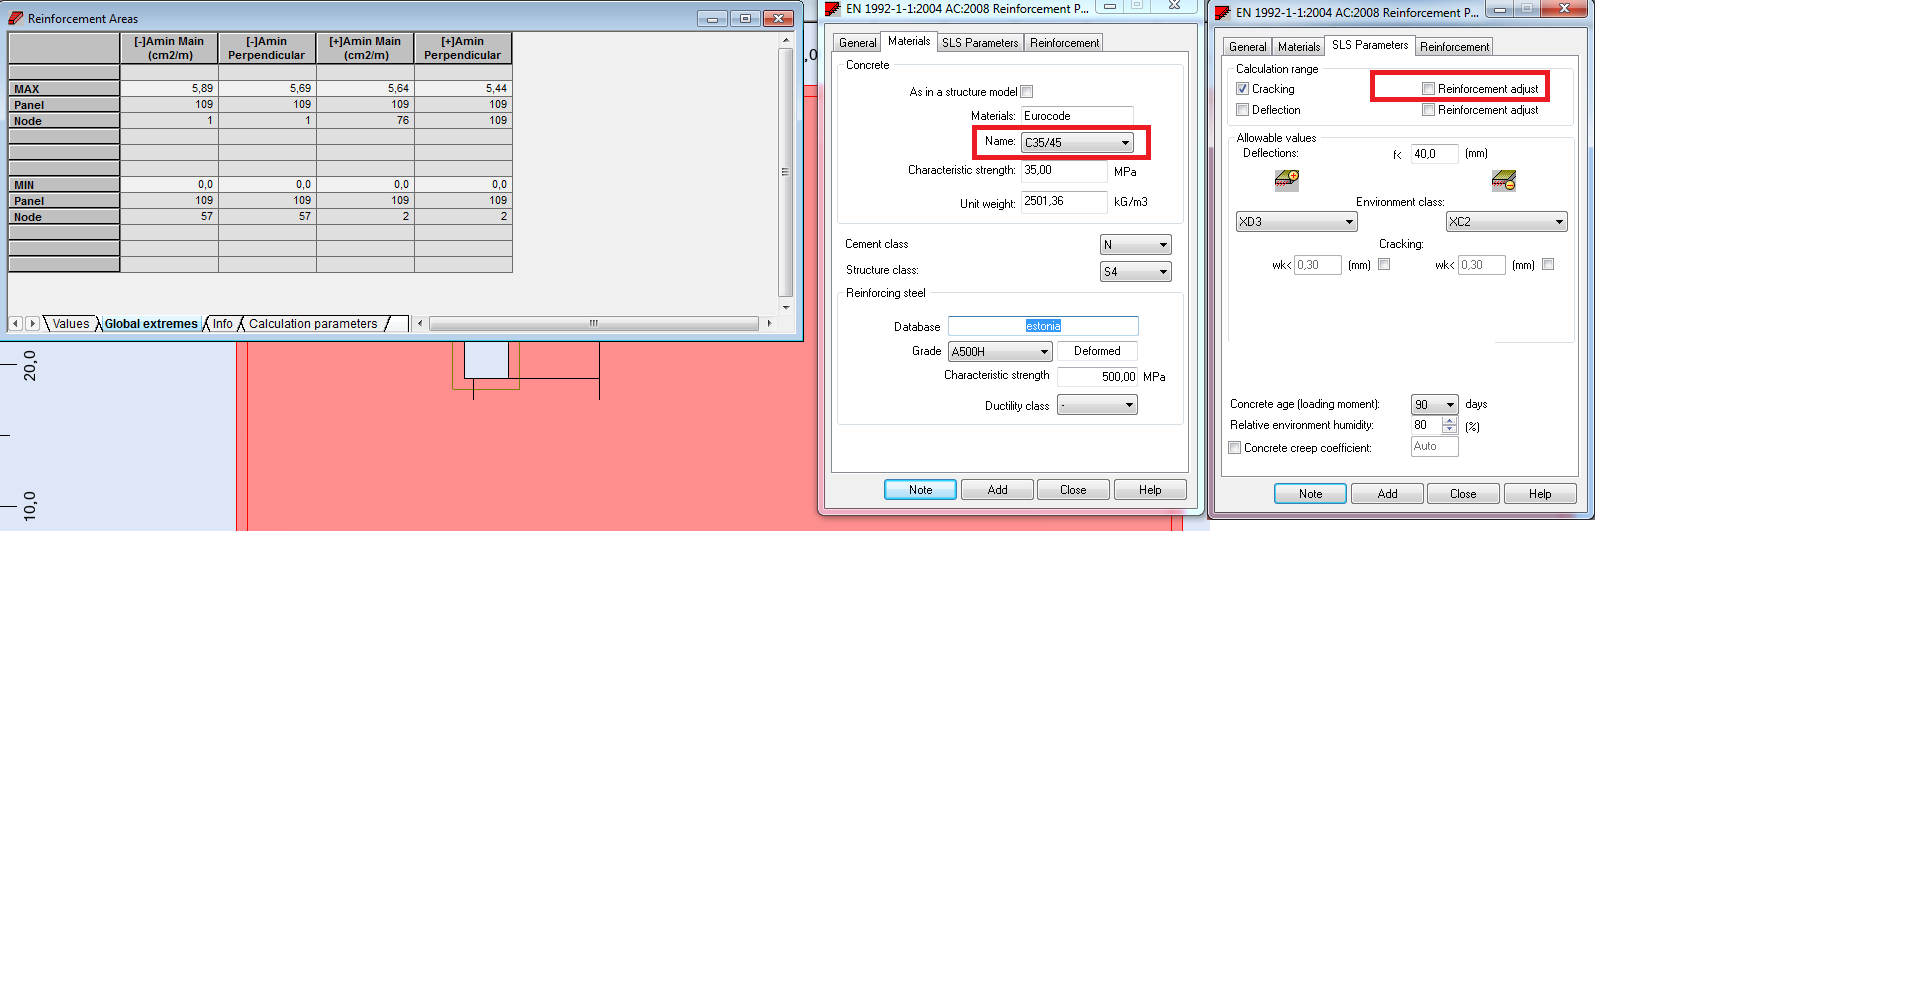Switch to General tab in Materials dialog

tap(857, 43)
